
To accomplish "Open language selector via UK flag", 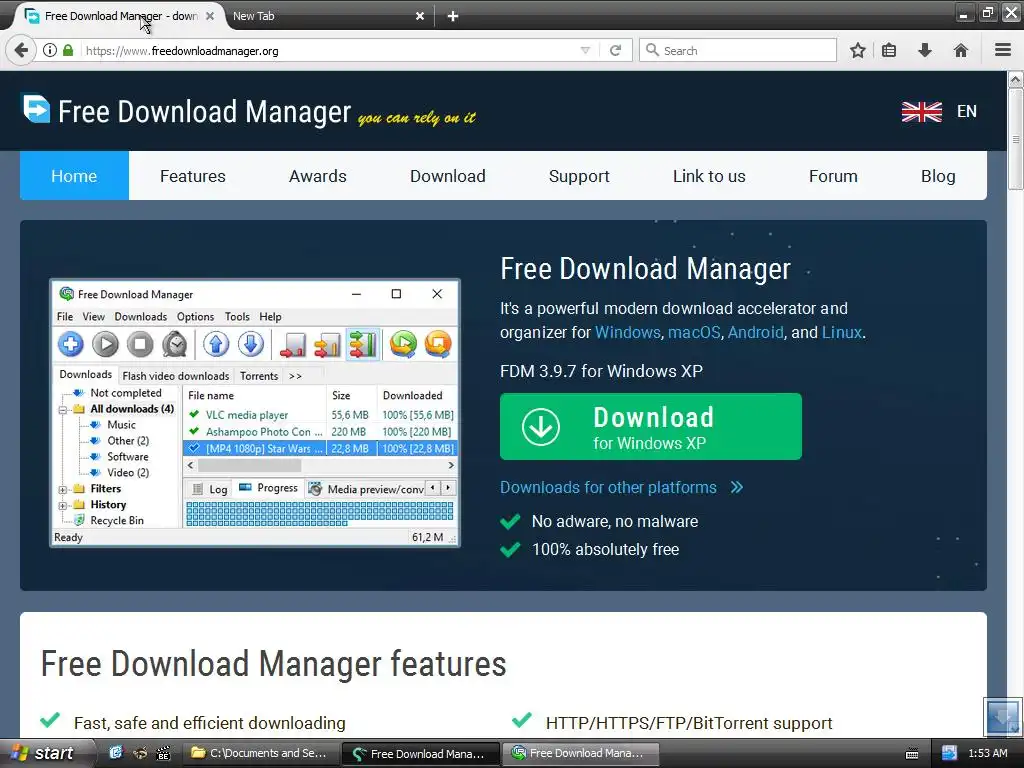I will (921, 112).
